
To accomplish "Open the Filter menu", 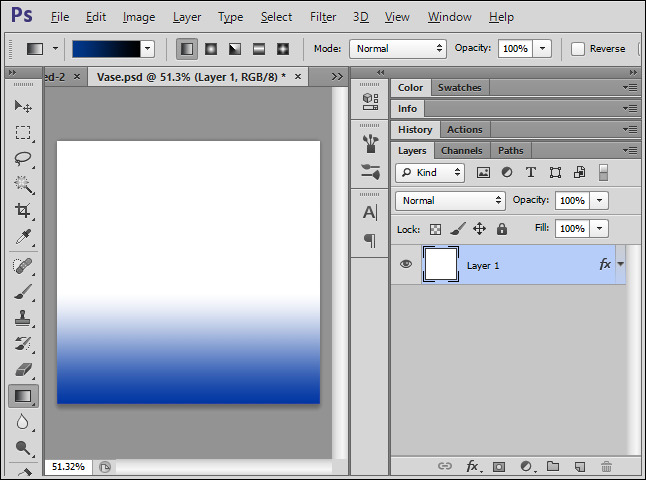I will click(x=323, y=17).
